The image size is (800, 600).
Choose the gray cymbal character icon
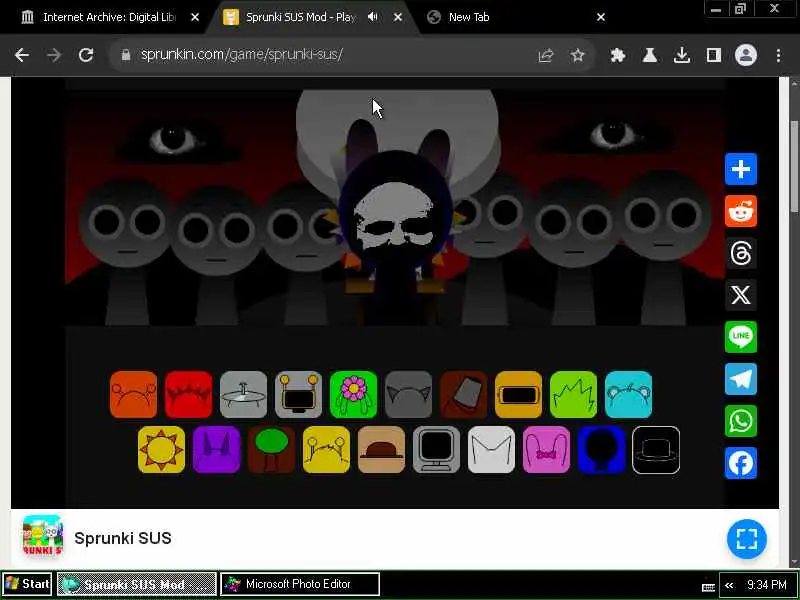click(243, 394)
